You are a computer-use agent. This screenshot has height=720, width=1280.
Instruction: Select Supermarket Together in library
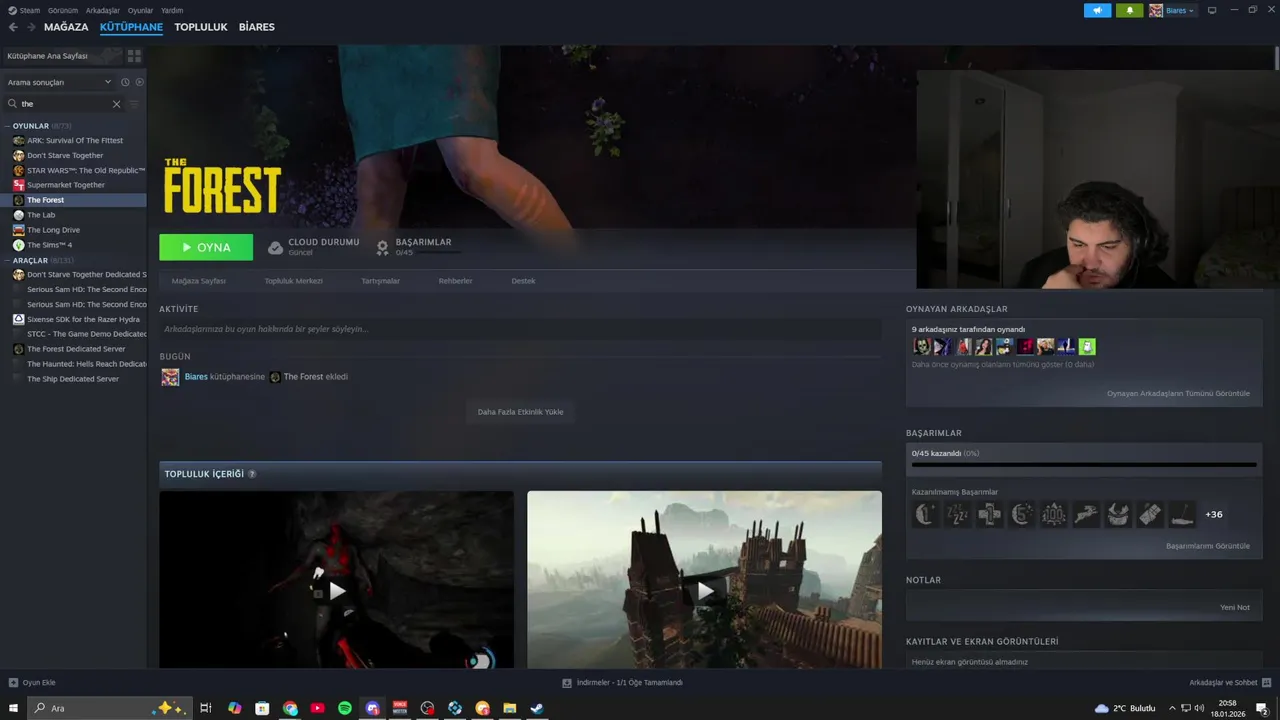pos(66,185)
